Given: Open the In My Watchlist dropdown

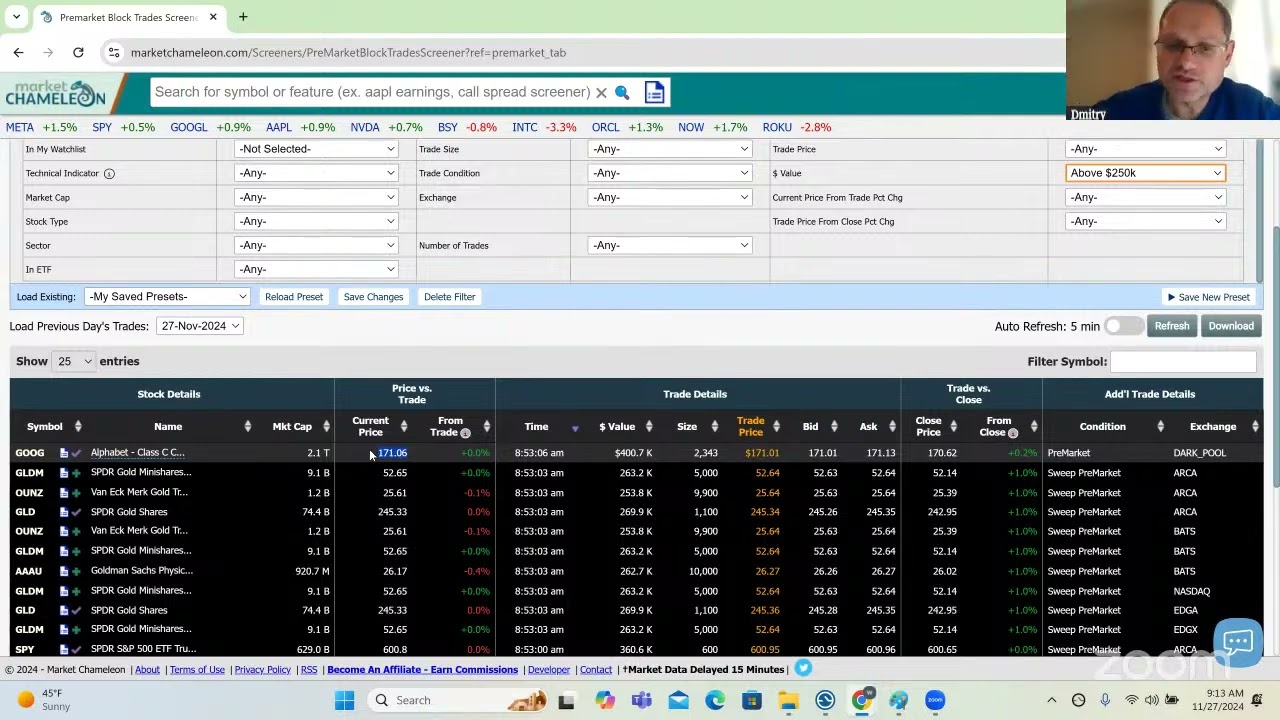Looking at the screenshot, I should coord(316,149).
